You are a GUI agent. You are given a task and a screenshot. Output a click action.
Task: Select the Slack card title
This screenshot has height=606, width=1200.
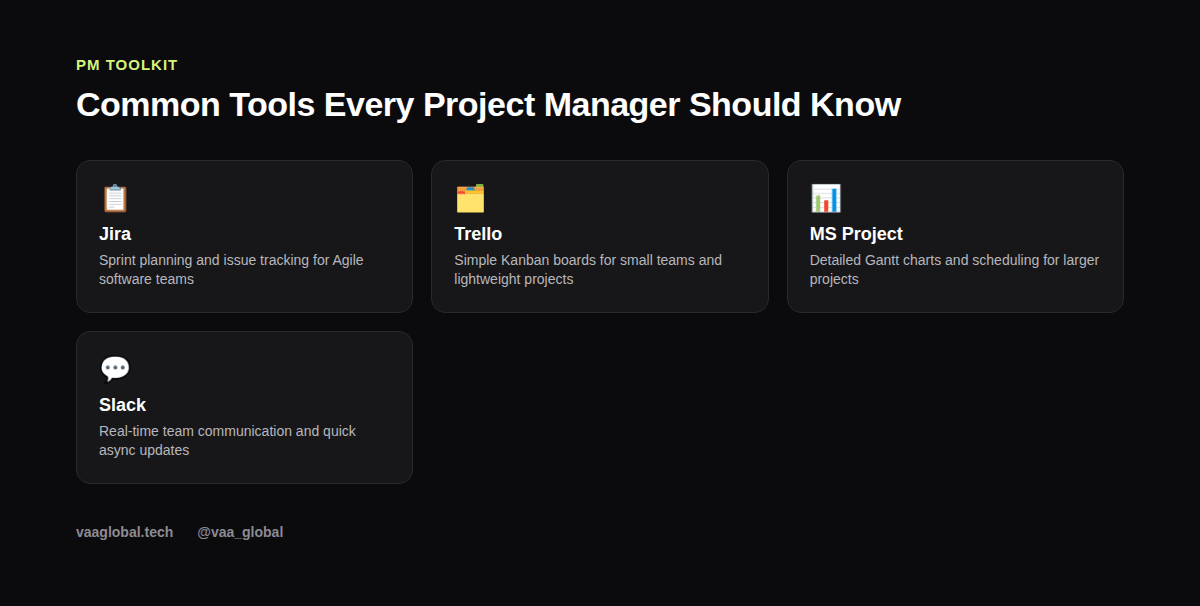[122, 405]
